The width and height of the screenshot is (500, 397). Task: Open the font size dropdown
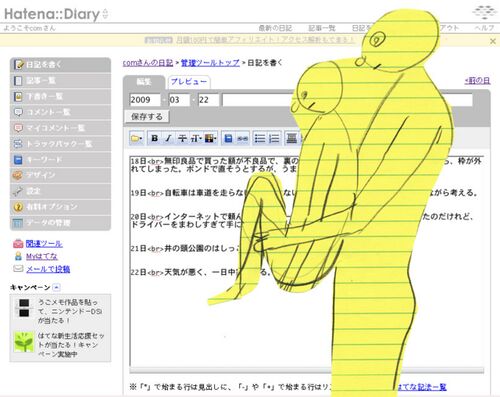[195, 138]
